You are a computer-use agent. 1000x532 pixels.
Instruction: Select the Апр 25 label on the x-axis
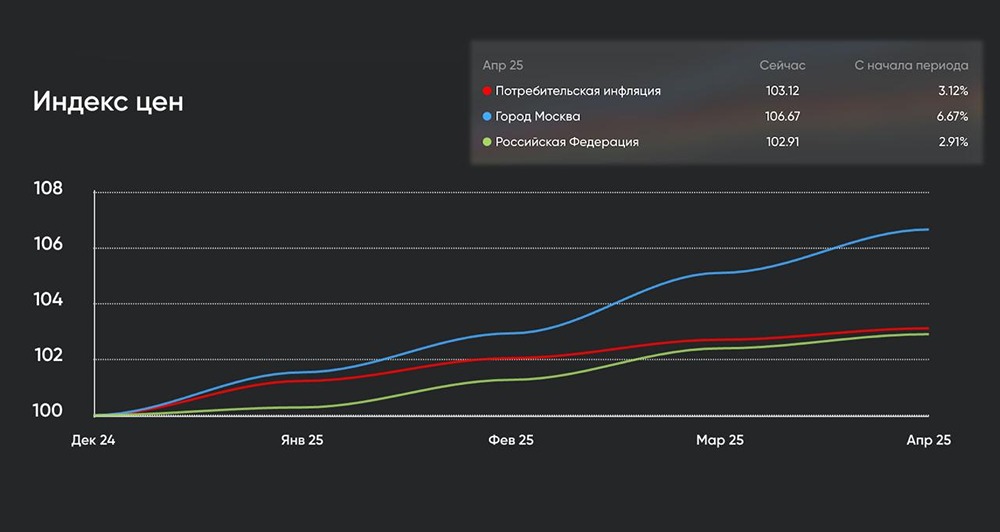[x=928, y=440]
